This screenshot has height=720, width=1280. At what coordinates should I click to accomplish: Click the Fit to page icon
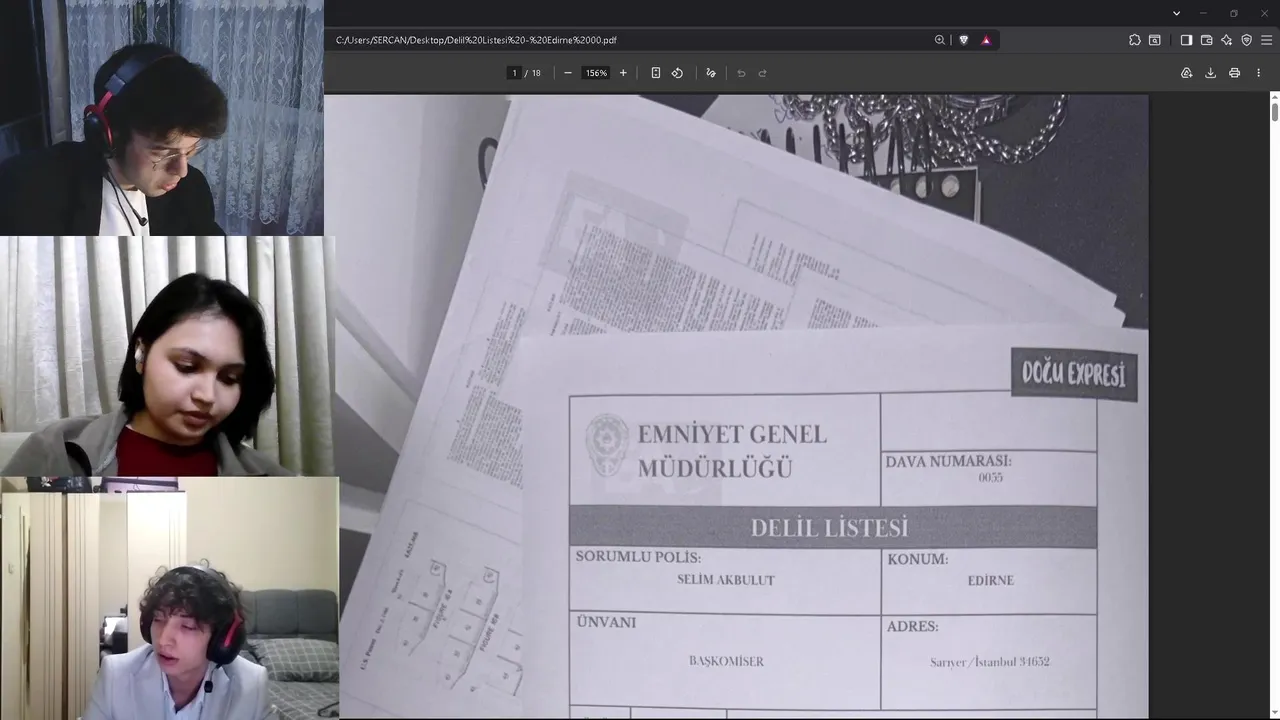656,73
